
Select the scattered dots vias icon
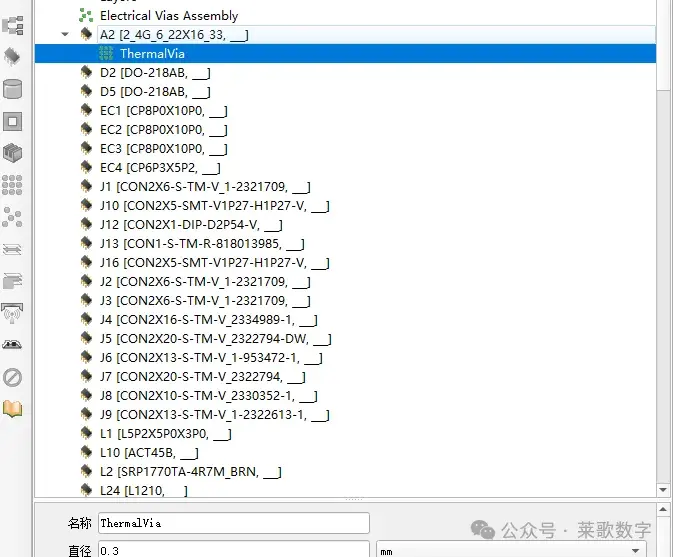[x=12, y=217]
